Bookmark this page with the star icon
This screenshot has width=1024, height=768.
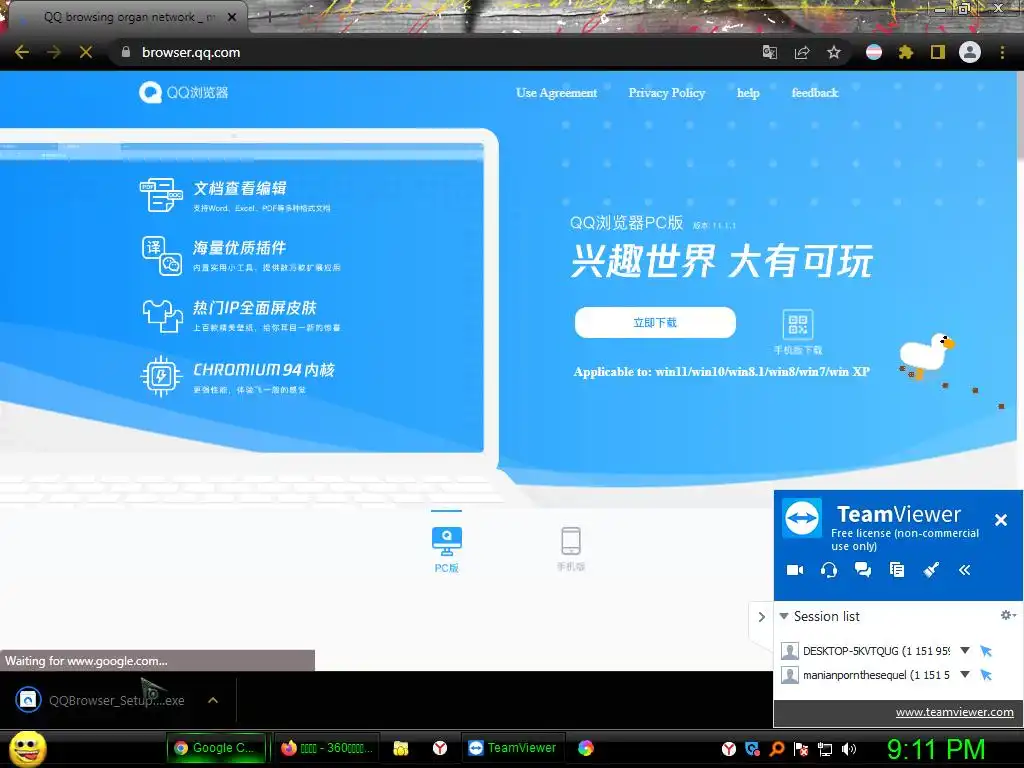(834, 52)
